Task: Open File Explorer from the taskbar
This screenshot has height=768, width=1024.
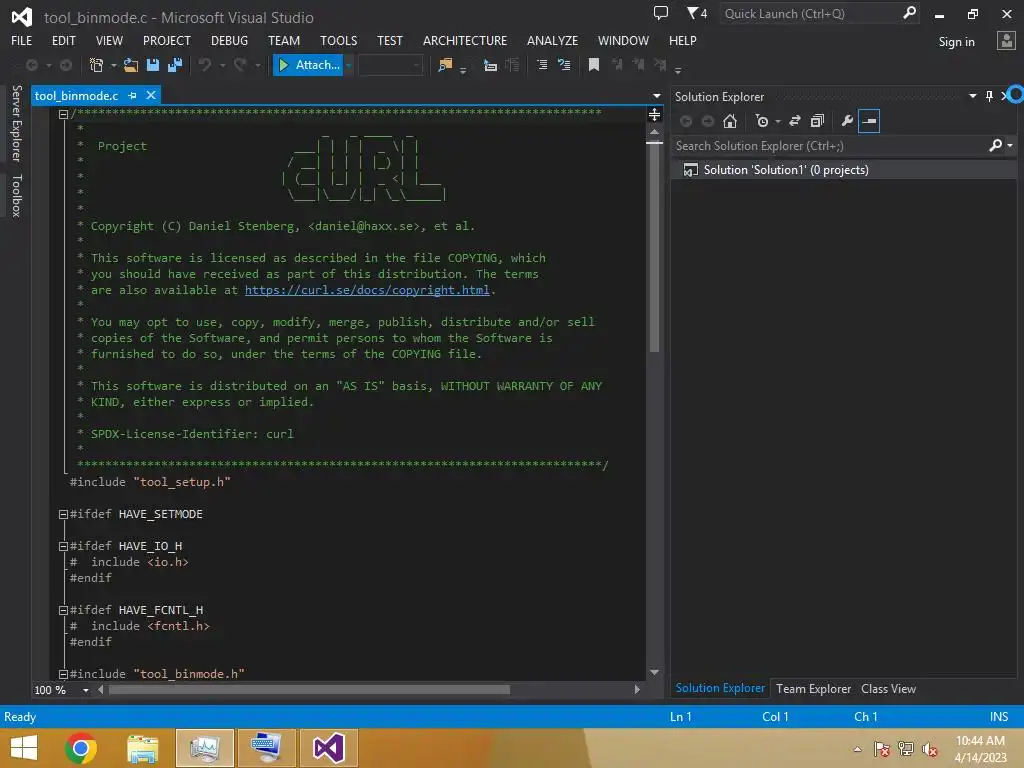Action: pos(143,748)
